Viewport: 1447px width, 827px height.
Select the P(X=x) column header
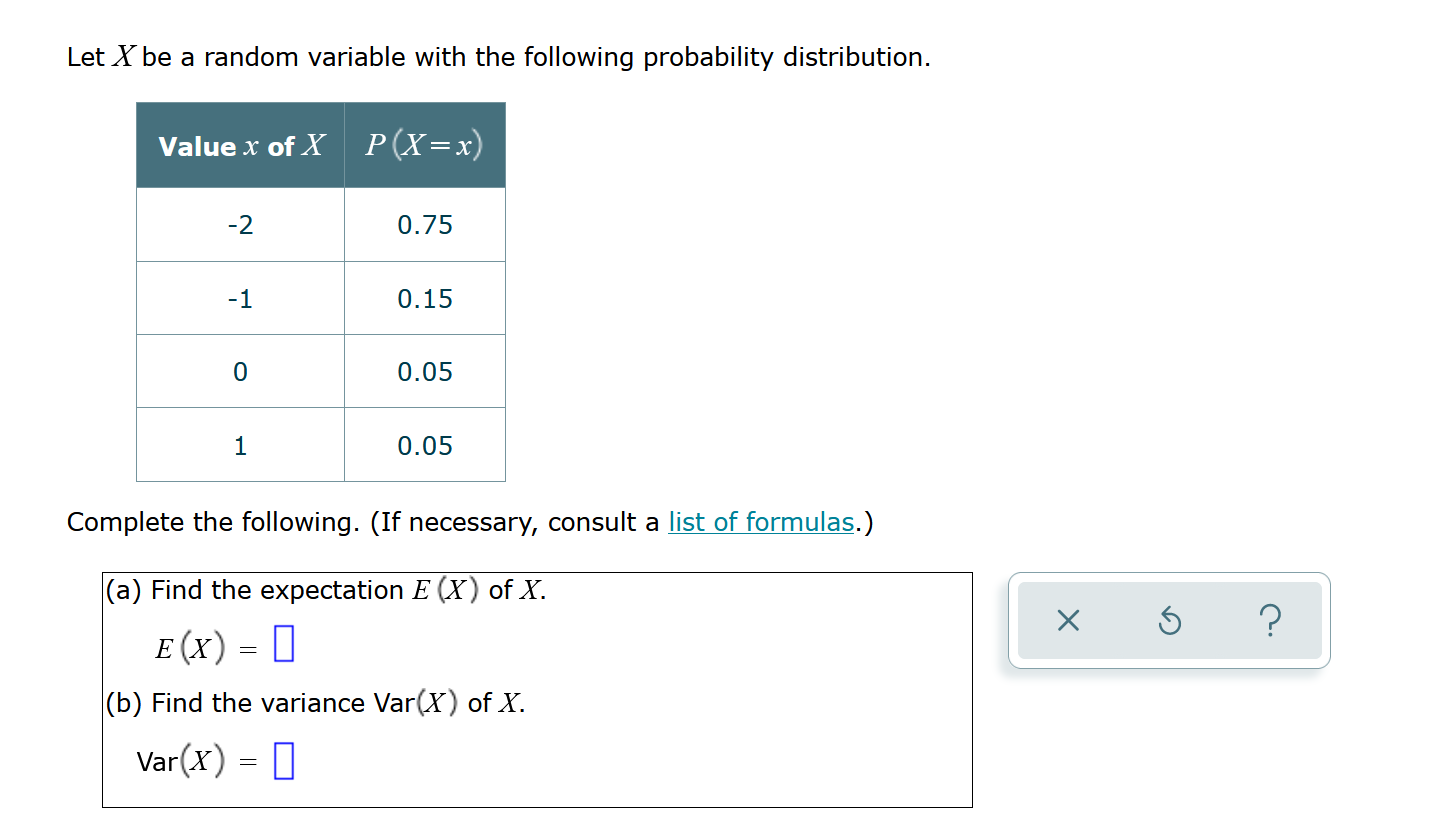425,145
